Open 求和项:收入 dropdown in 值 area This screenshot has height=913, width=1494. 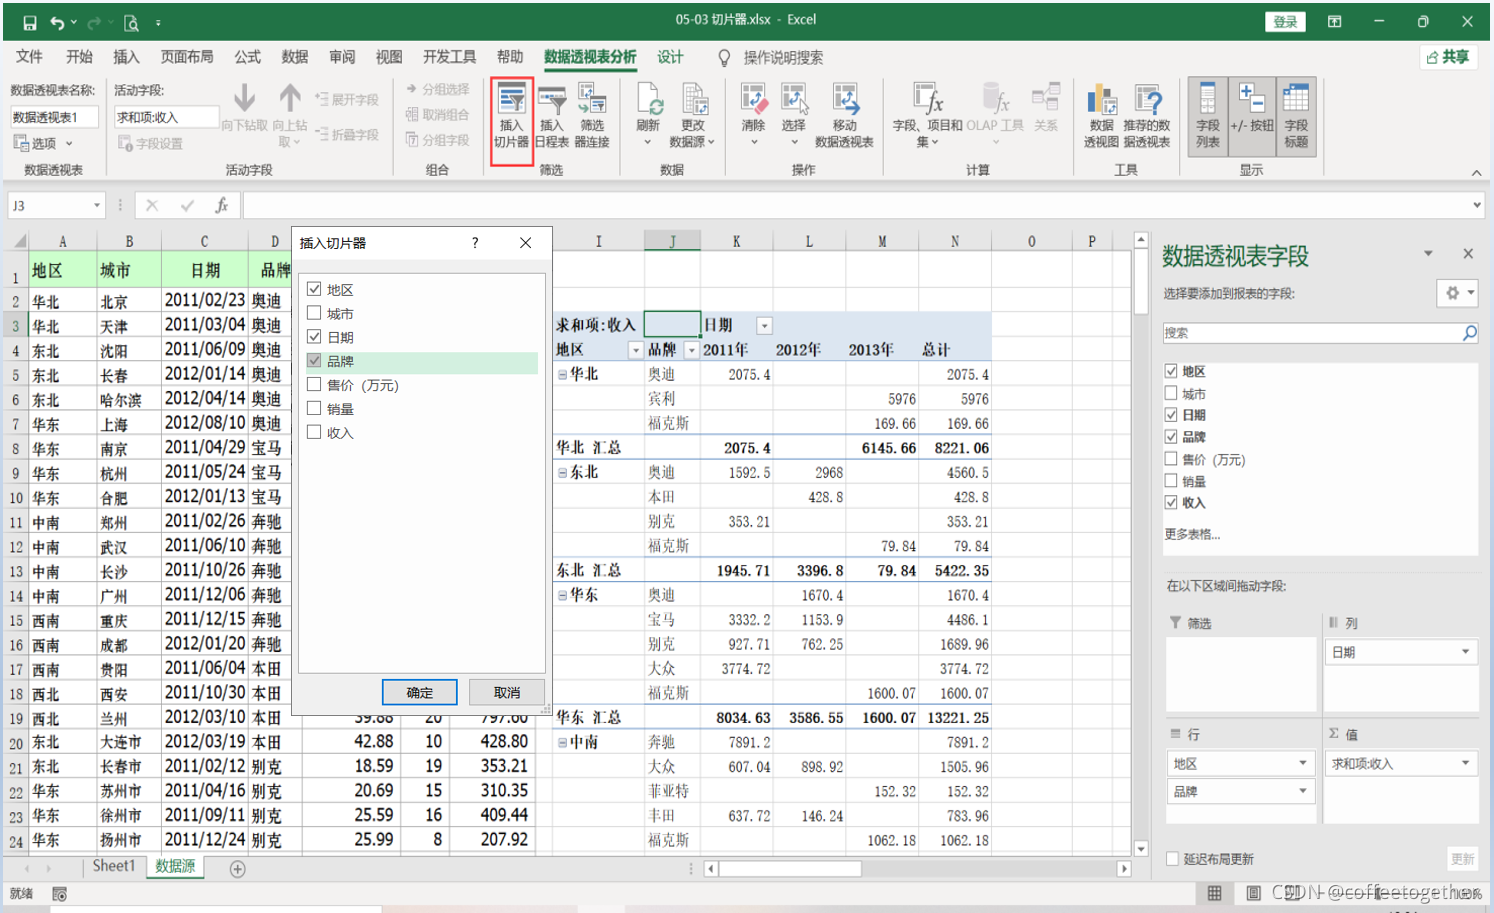[1465, 763]
